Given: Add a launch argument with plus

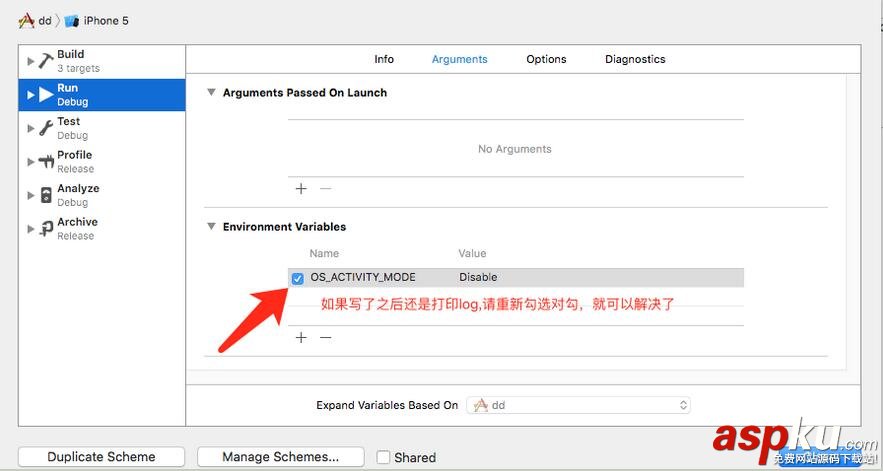Looking at the screenshot, I should point(301,189).
